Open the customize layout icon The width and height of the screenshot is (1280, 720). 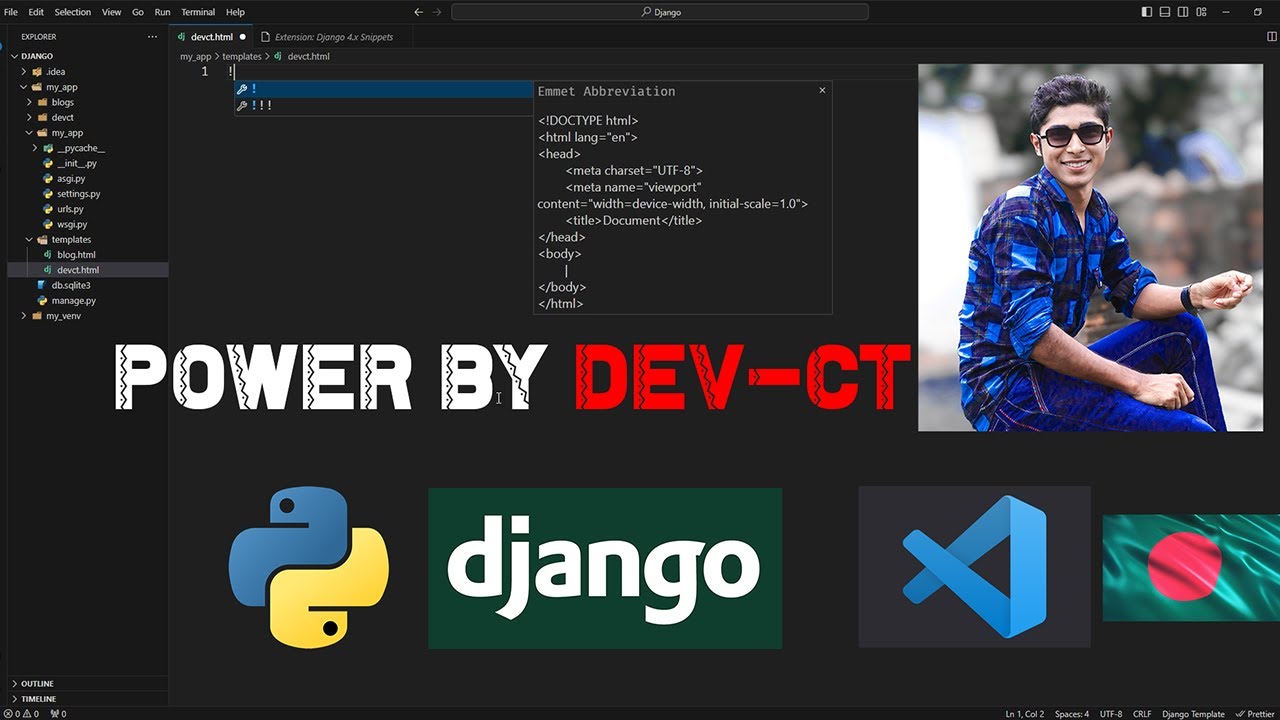(1201, 12)
